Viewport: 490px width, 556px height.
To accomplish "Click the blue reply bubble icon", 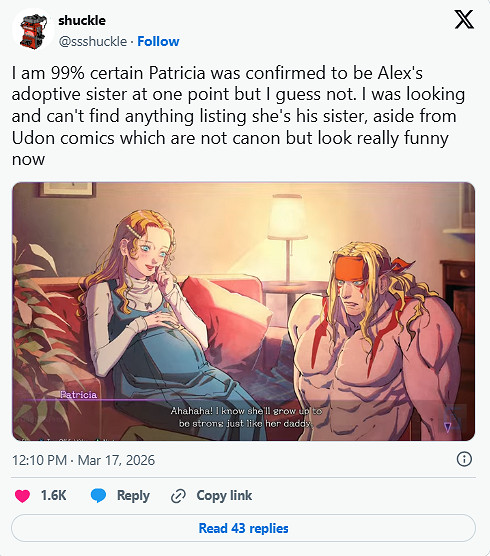I will (x=98, y=496).
